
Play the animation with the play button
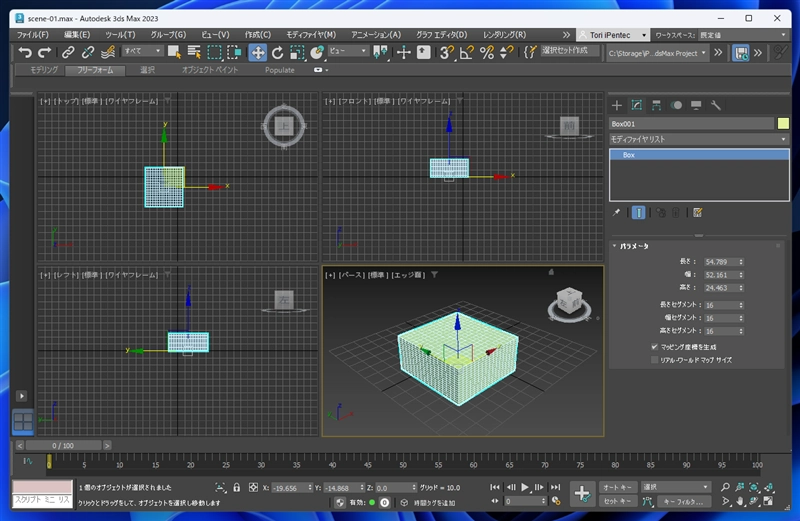point(524,487)
